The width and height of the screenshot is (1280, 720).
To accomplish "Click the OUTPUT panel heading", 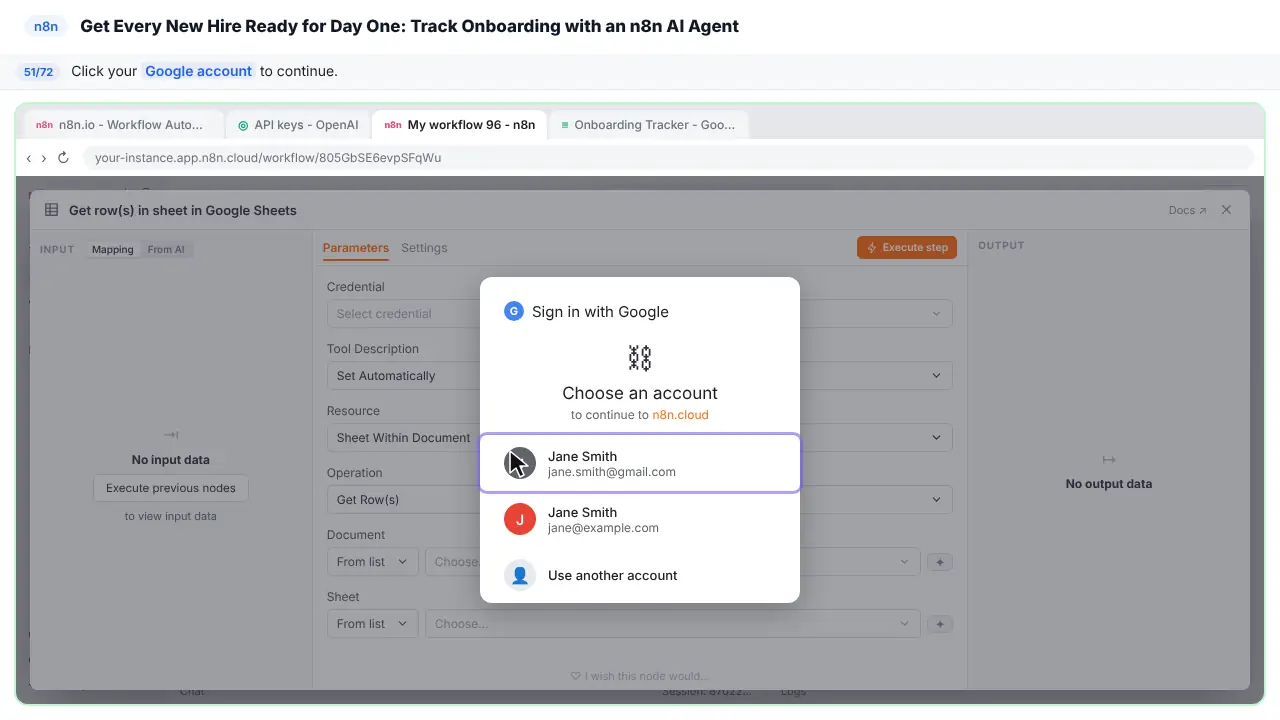I will click(1001, 246).
